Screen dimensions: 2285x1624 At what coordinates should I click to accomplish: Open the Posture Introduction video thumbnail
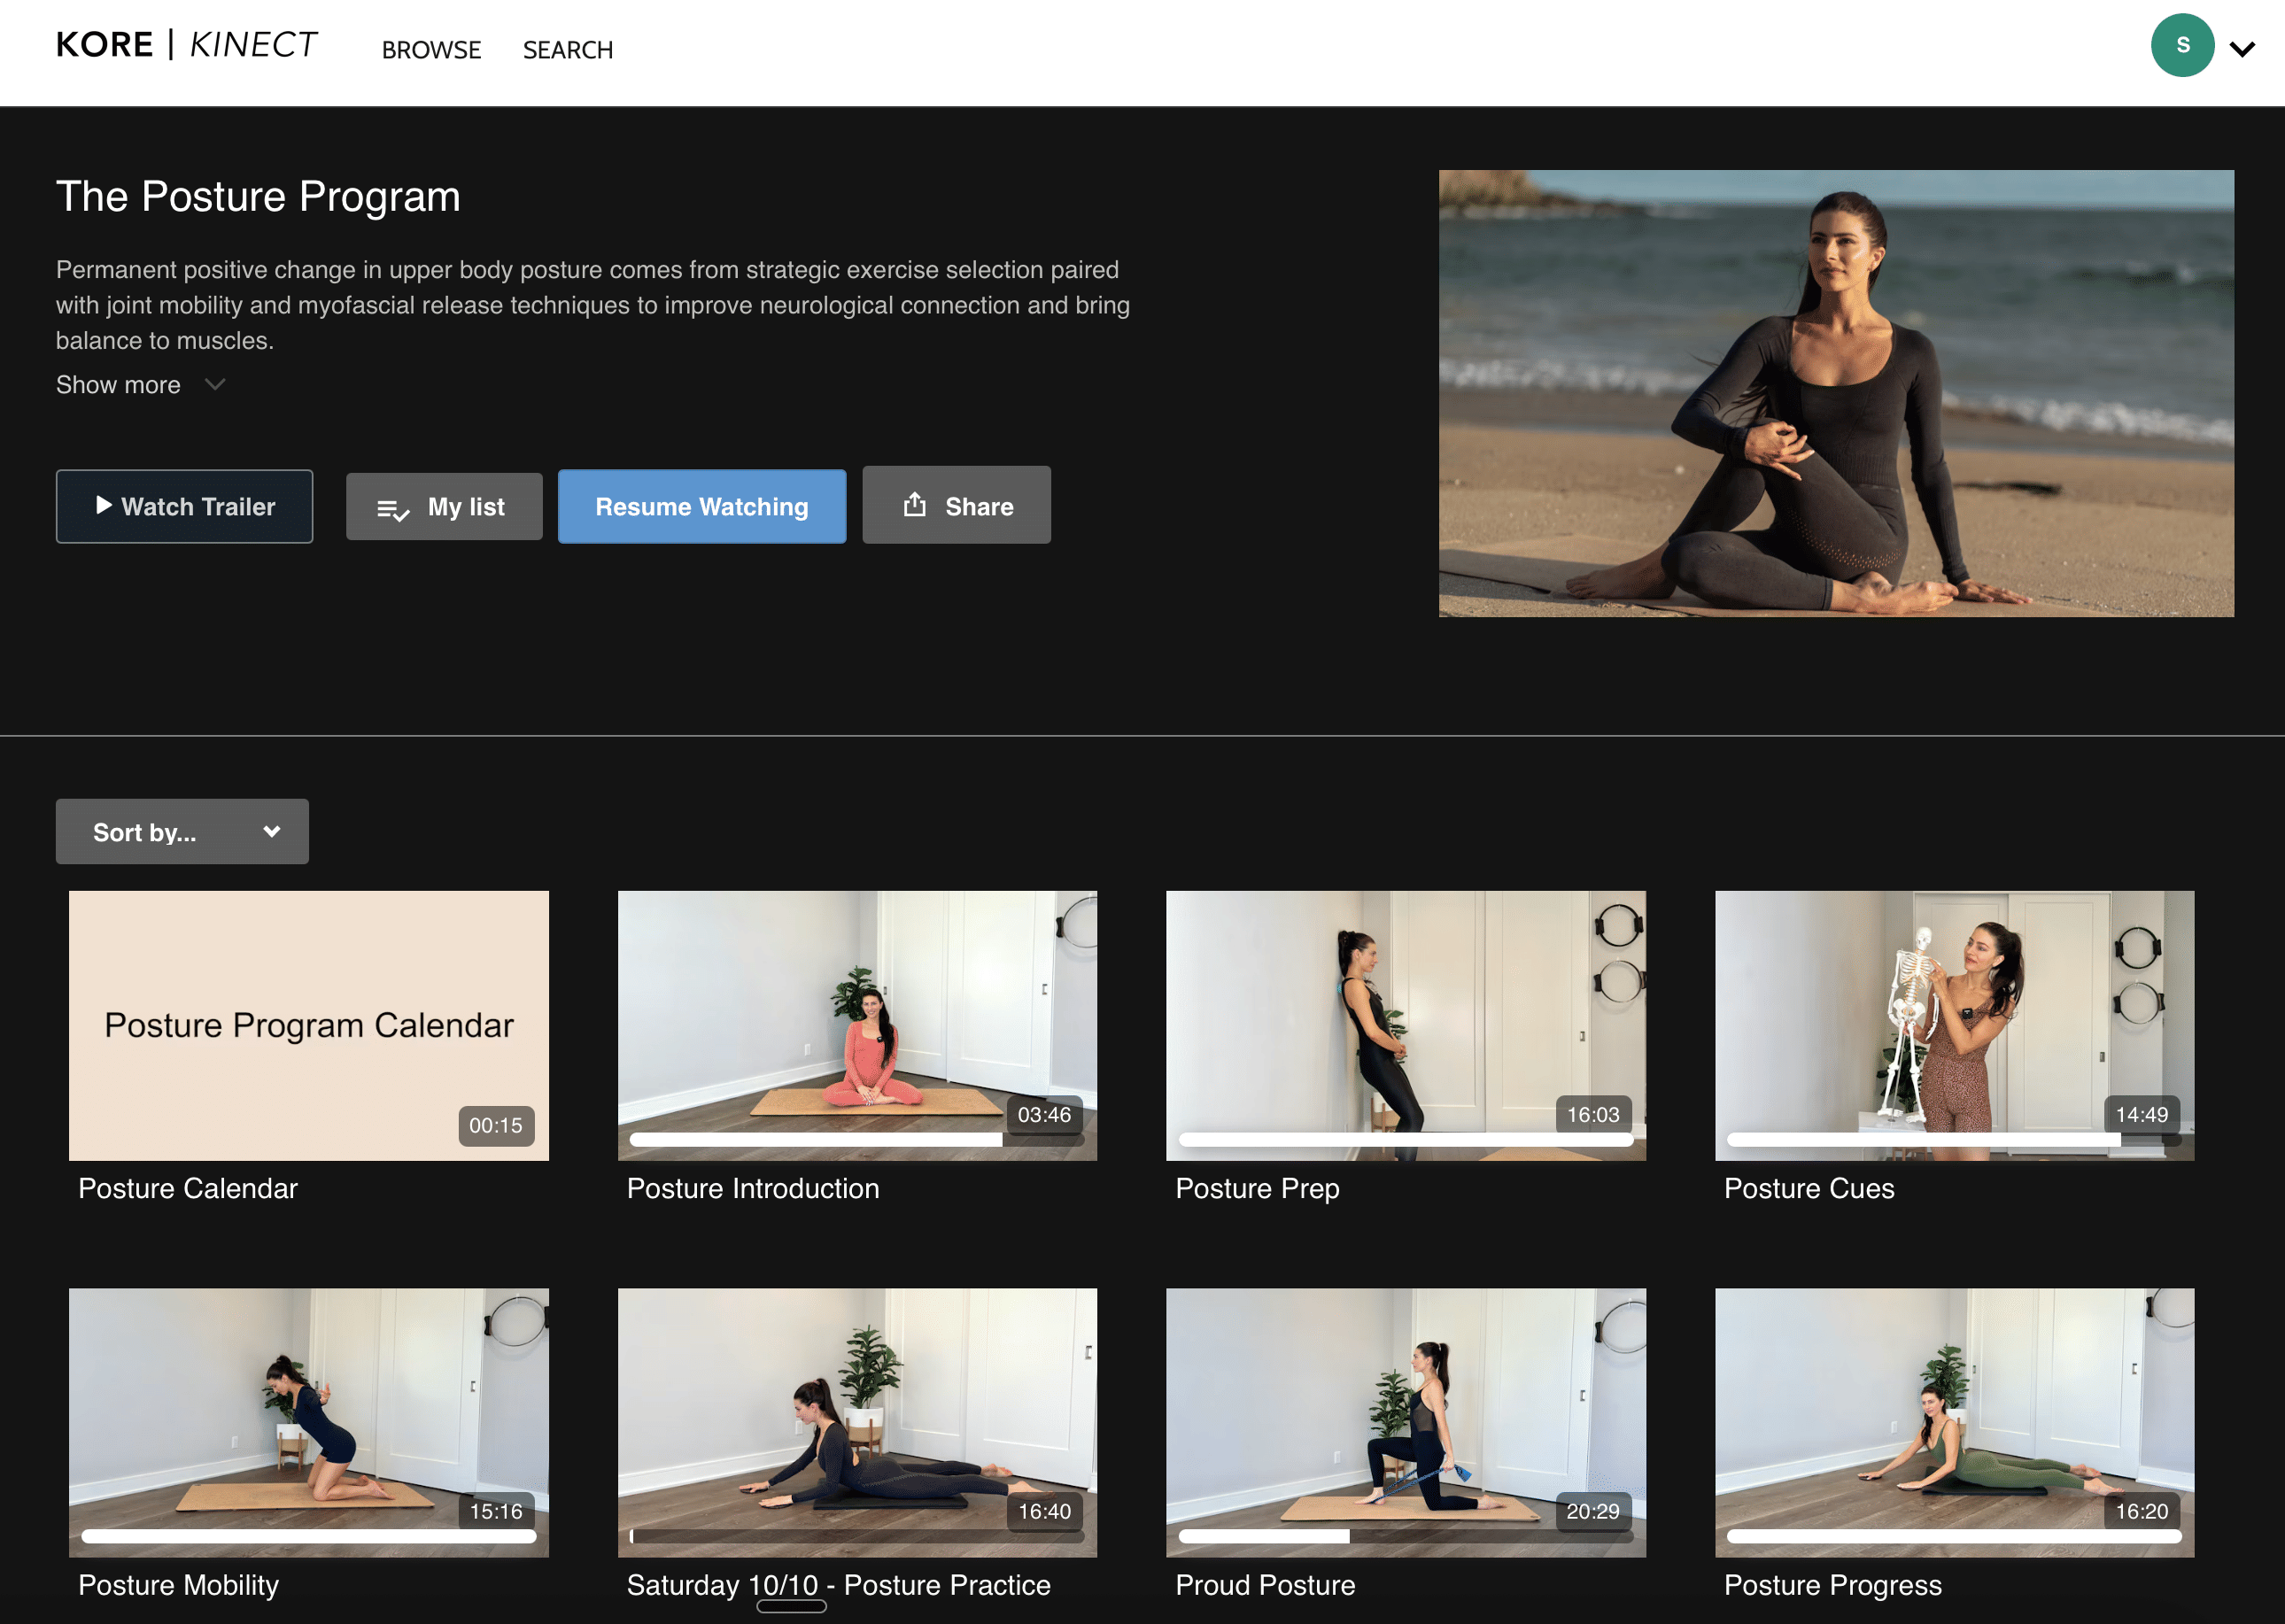pos(857,1025)
